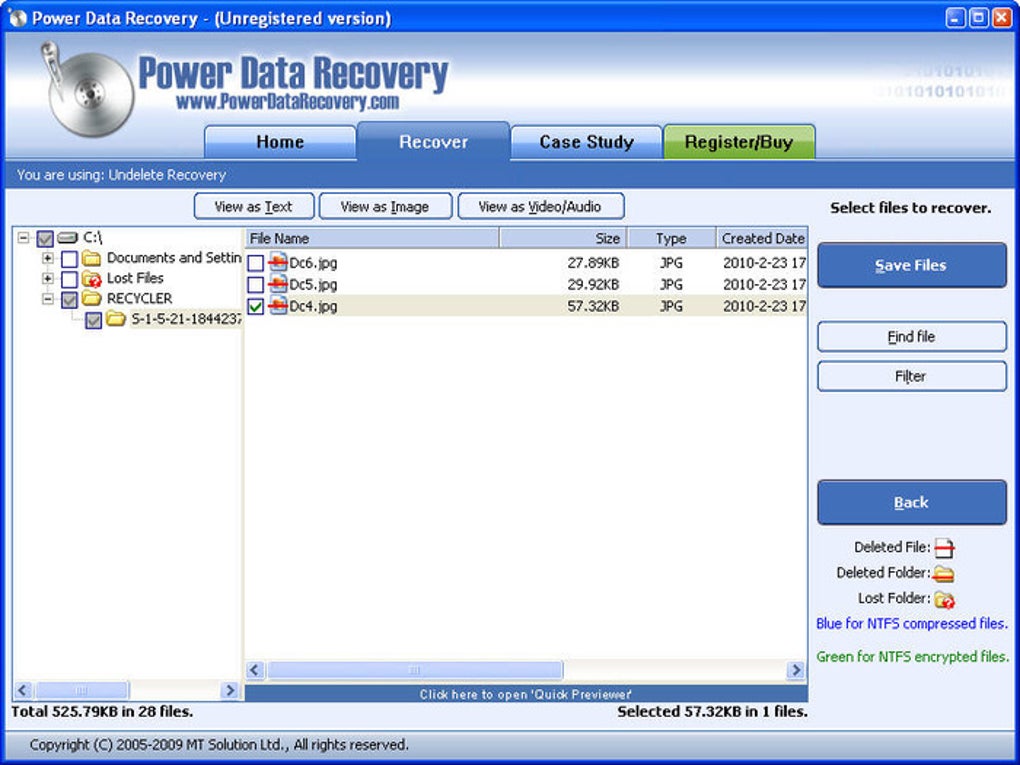
Task: Visit the www.PowerDataRecovery.com link
Action: [x=287, y=101]
